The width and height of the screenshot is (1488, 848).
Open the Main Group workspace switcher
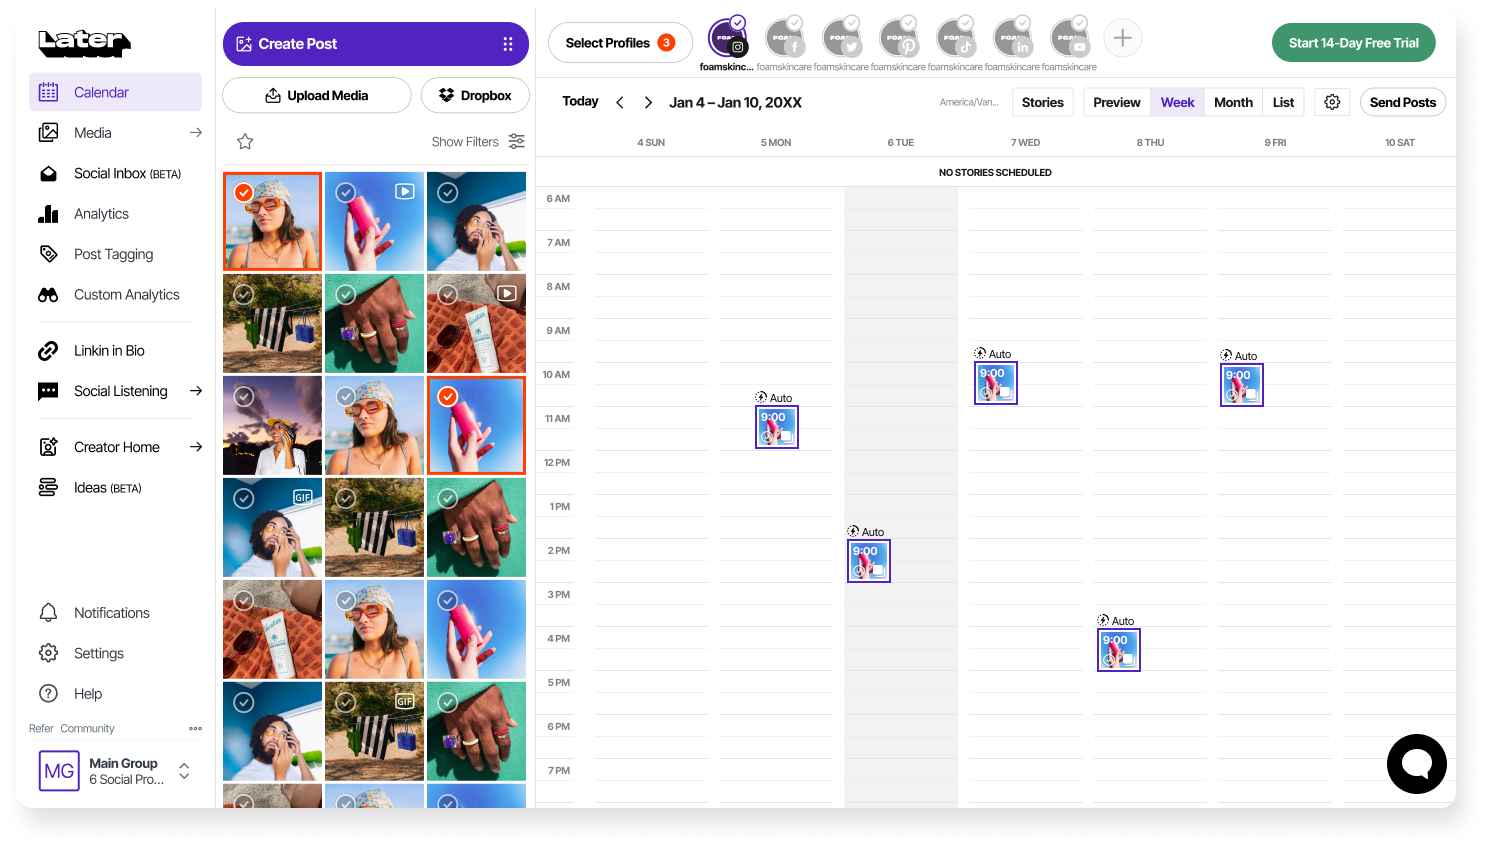coord(115,771)
